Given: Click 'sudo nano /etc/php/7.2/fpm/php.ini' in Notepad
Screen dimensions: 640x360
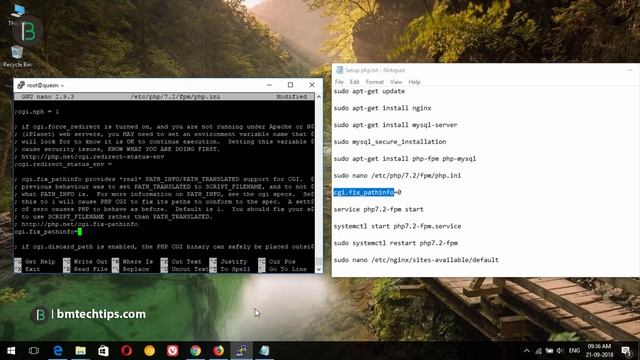Looking at the screenshot, I should click(x=397, y=176).
